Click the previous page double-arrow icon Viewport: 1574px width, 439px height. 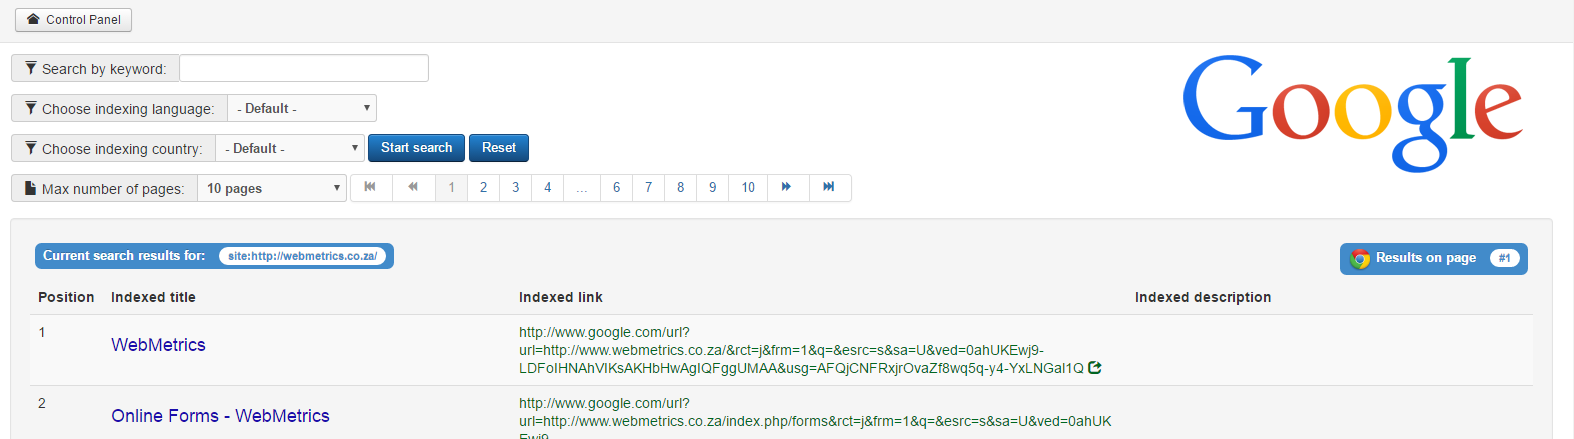pos(413,187)
